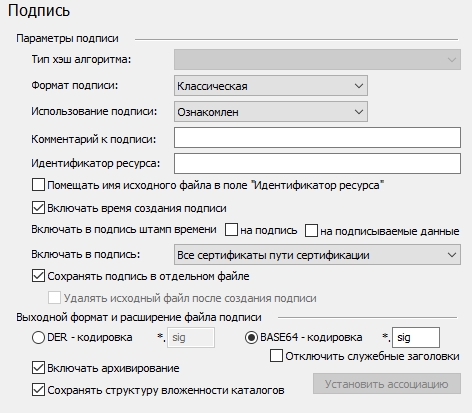The width and height of the screenshot is (472, 413).
Task: Click the BASE64 file extension sig field
Action: (x=416, y=337)
